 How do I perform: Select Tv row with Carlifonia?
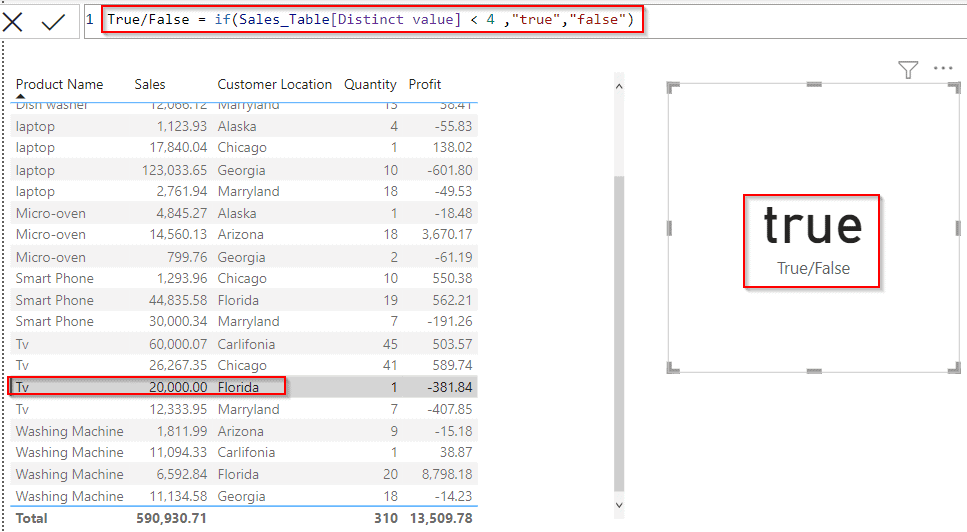click(x=244, y=344)
